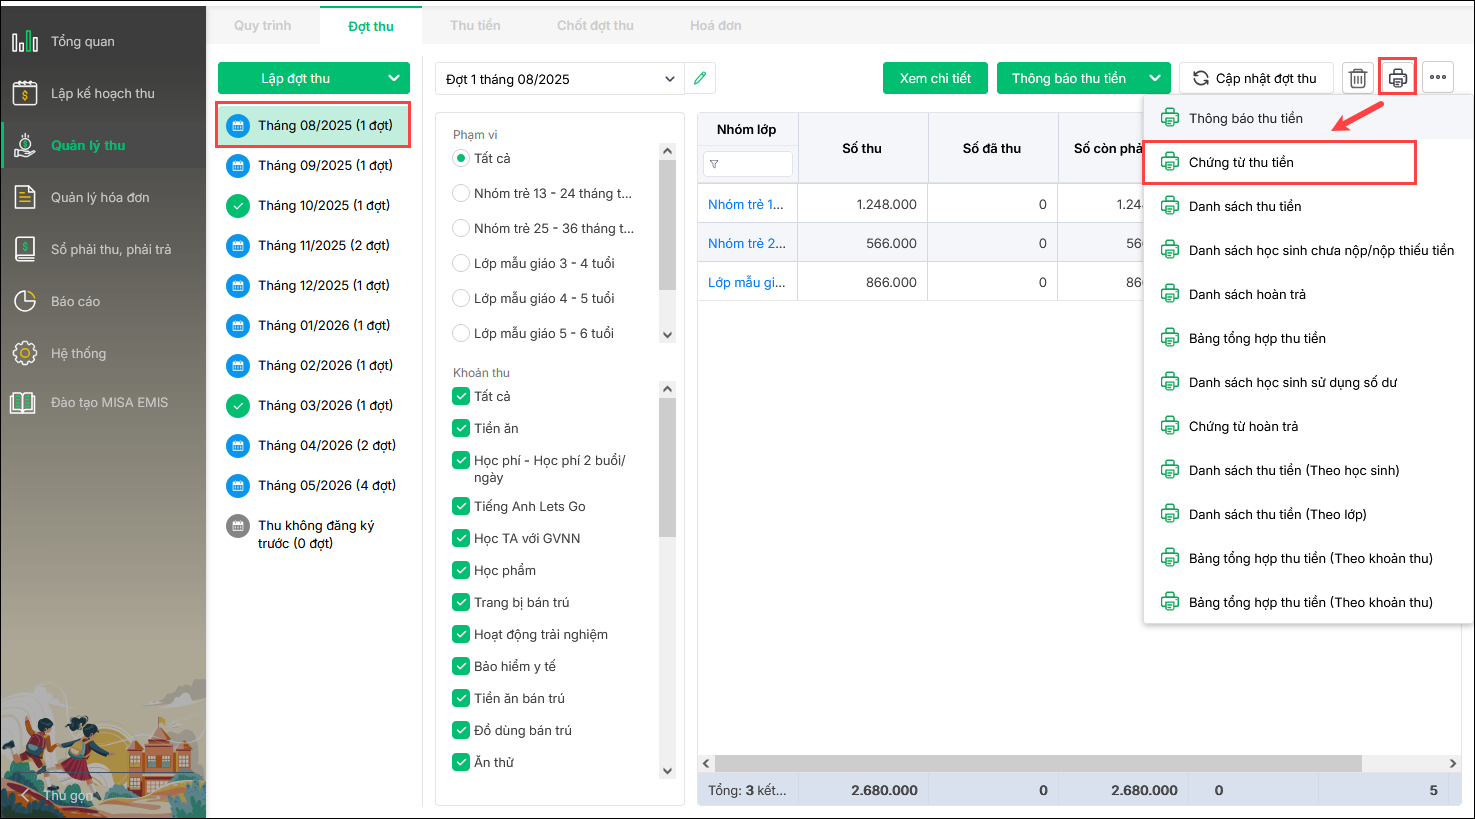The image size is (1475, 819).
Task: Click the printer icon in the toolbar
Action: click(x=1397, y=78)
